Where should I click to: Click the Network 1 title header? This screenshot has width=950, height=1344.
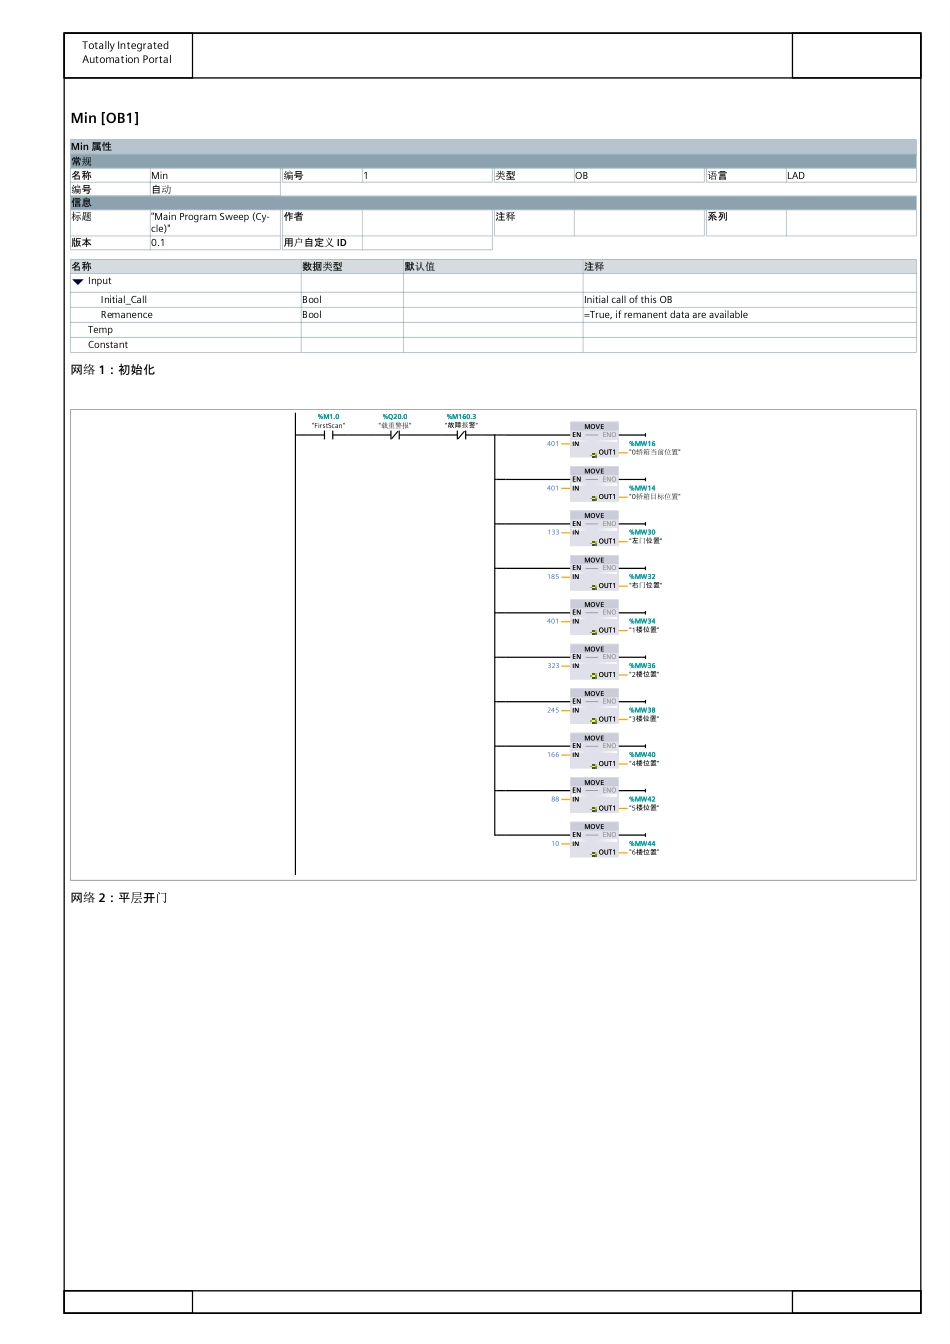coord(113,370)
